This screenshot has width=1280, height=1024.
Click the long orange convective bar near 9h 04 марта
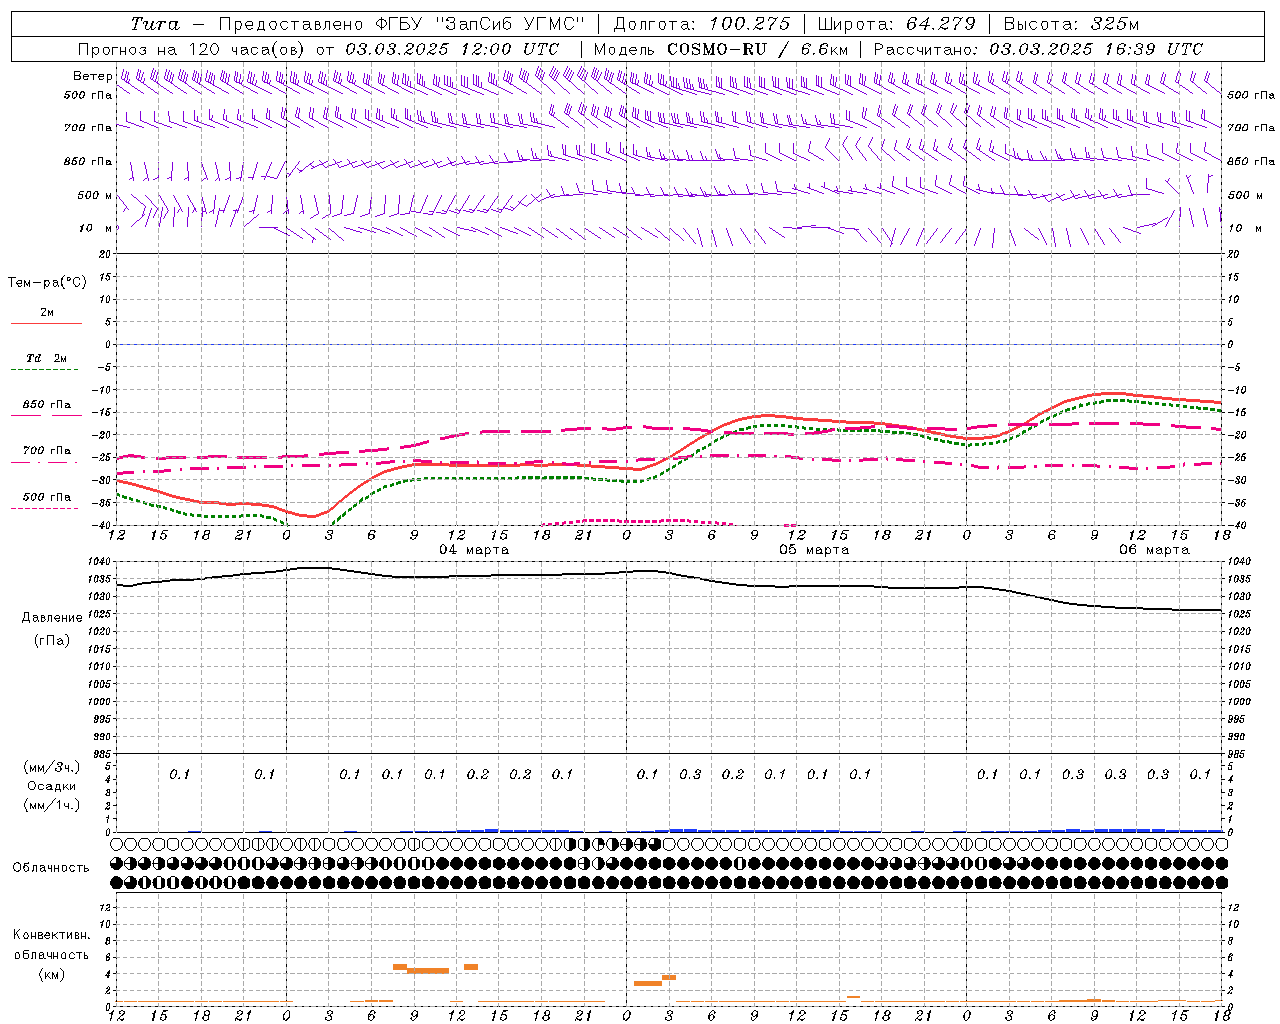pyautogui.click(x=428, y=971)
